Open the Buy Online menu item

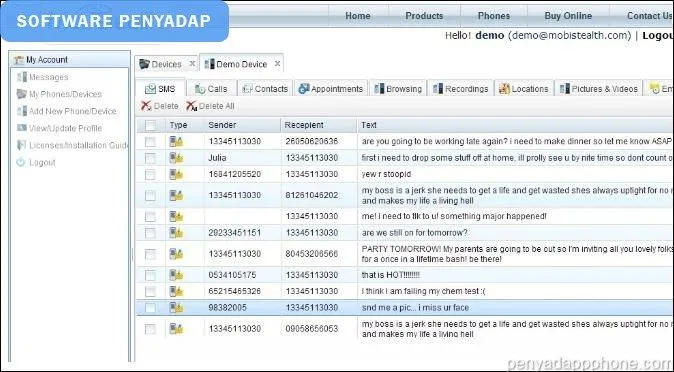[x=568, y=16]
